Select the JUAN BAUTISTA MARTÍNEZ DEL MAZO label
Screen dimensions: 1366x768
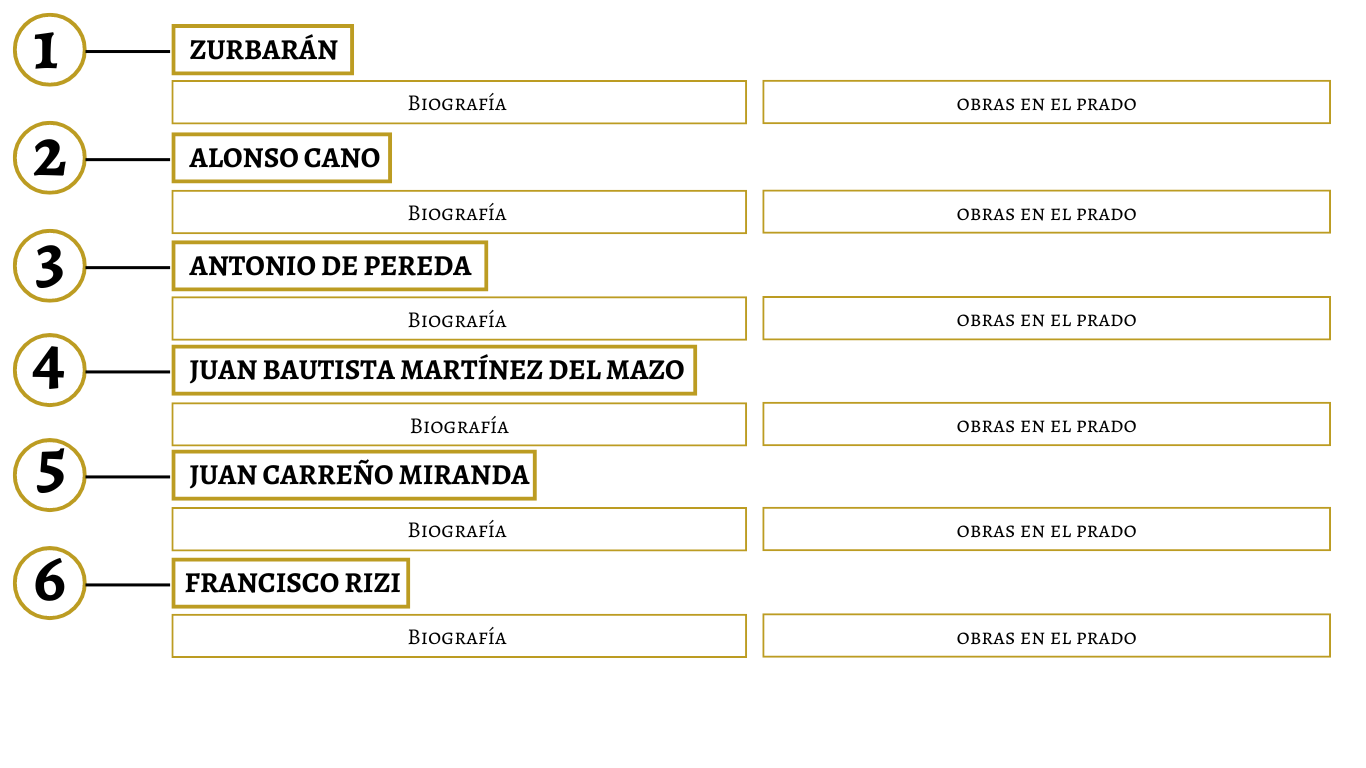tap(434, 370)
